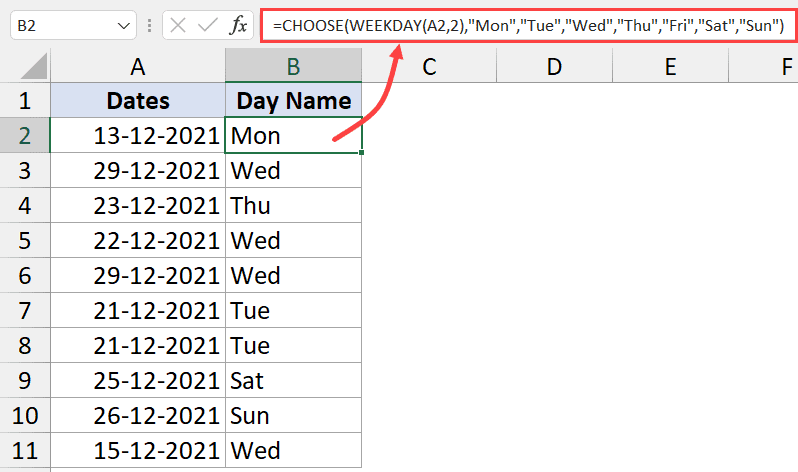
Task: Select column D header
Action: (x=553, y=67)
